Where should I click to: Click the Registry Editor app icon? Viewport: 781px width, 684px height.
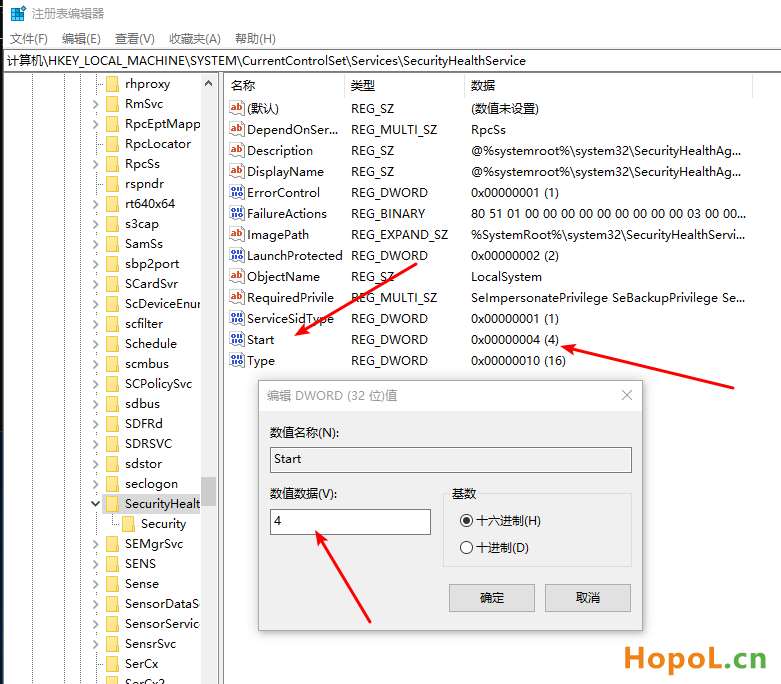coord(18,13)
